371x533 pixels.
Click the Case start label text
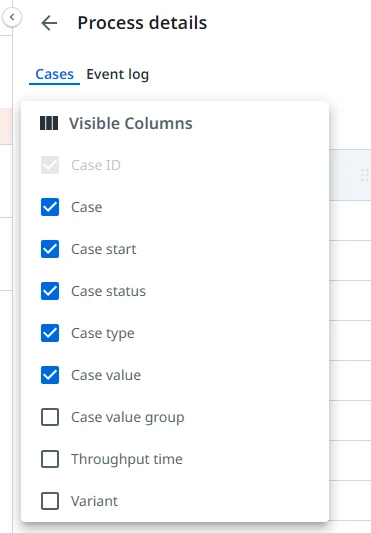point(104,250)
